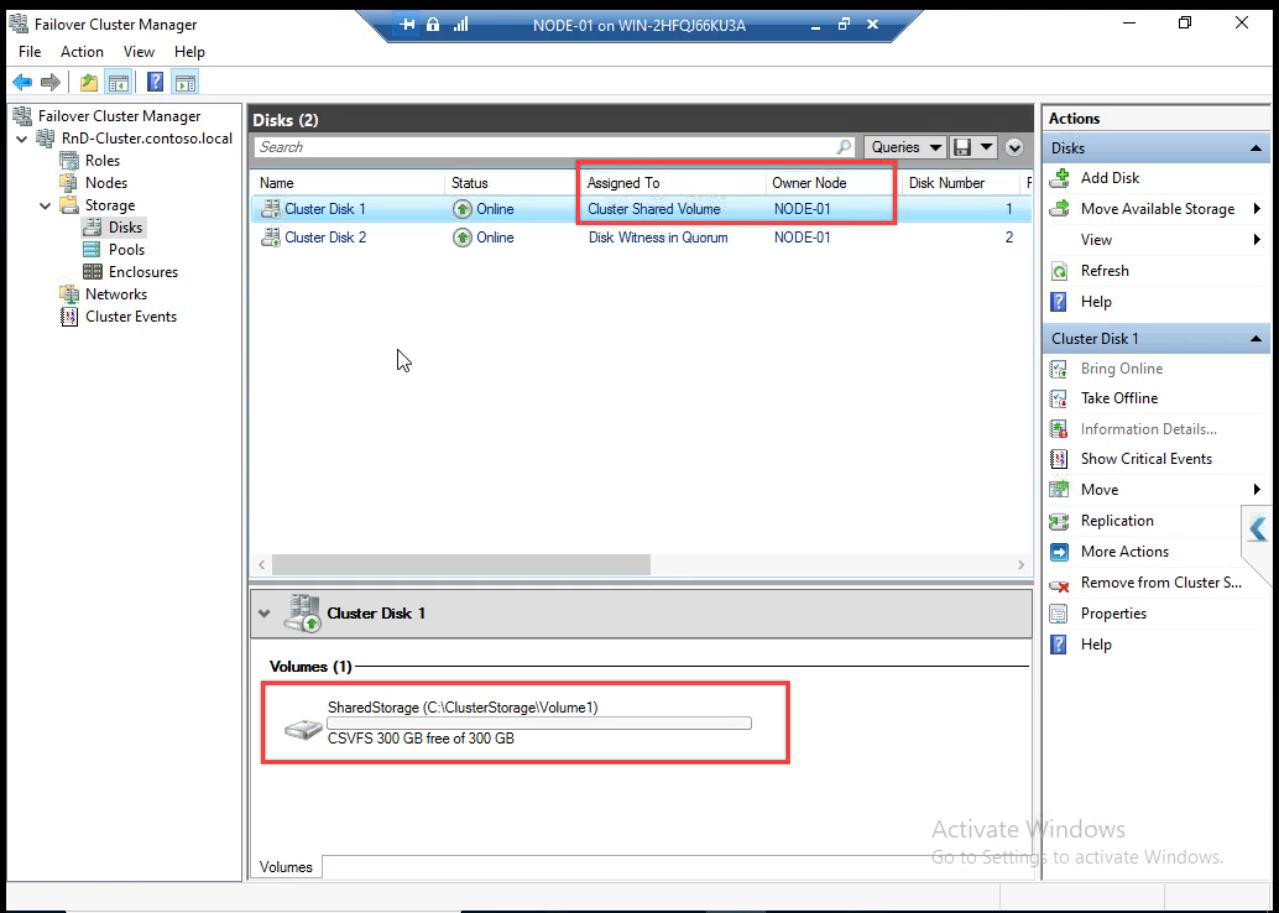Expand the Move submenu in Actions
This screenshot has width=1279, height=913.
(1257, 490)
